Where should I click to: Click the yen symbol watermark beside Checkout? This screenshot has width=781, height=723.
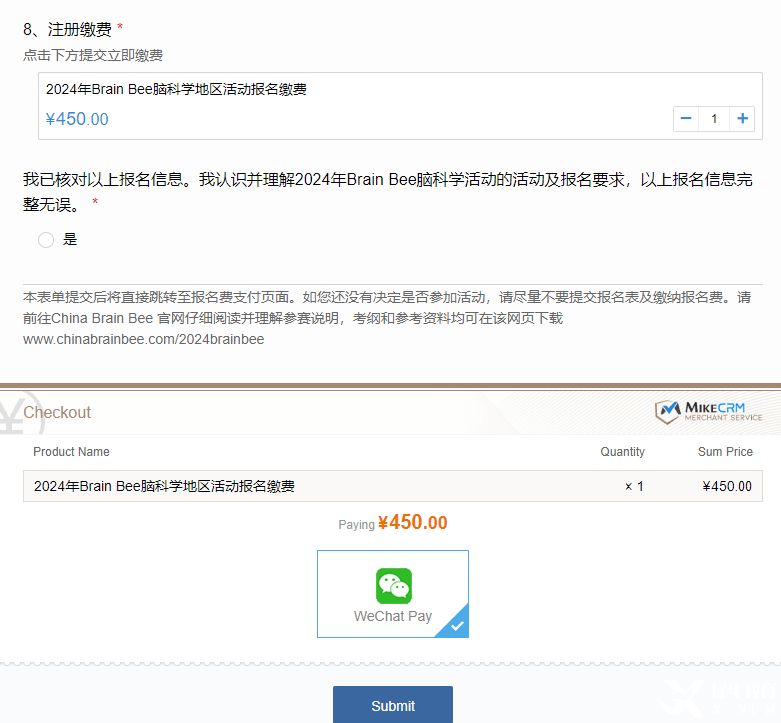[x=12, y=413]
